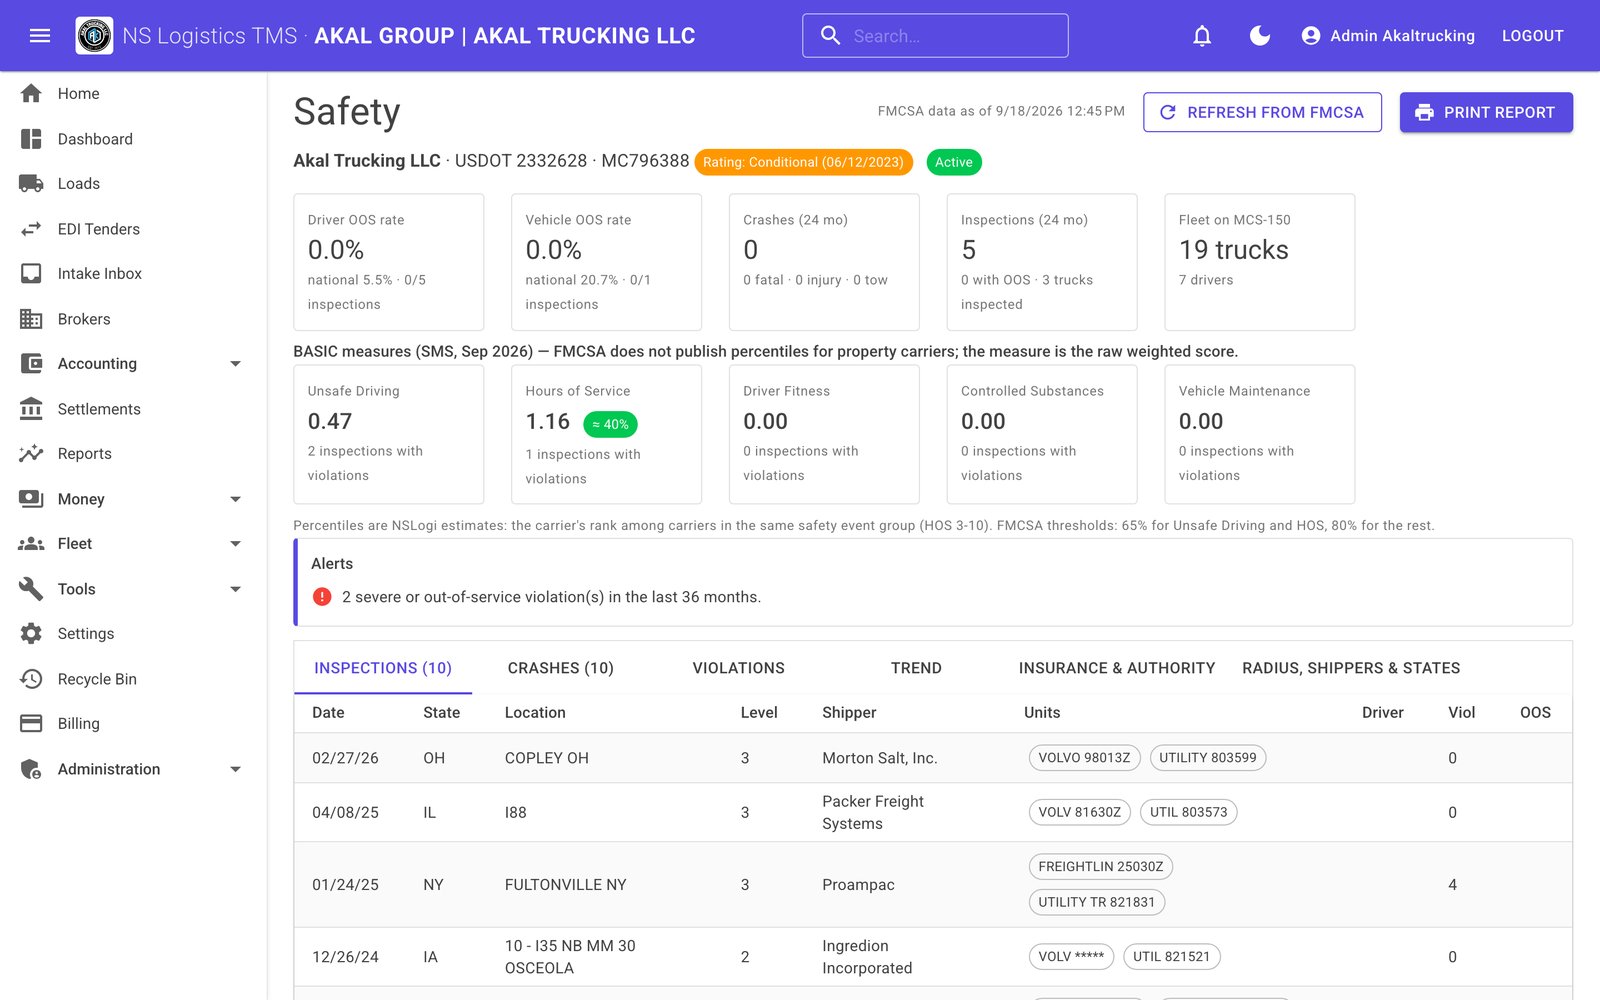Viewport: 1600px width, 1000px height.
Task: Click the Billing card icon
Action: click(x=31, y=723)
